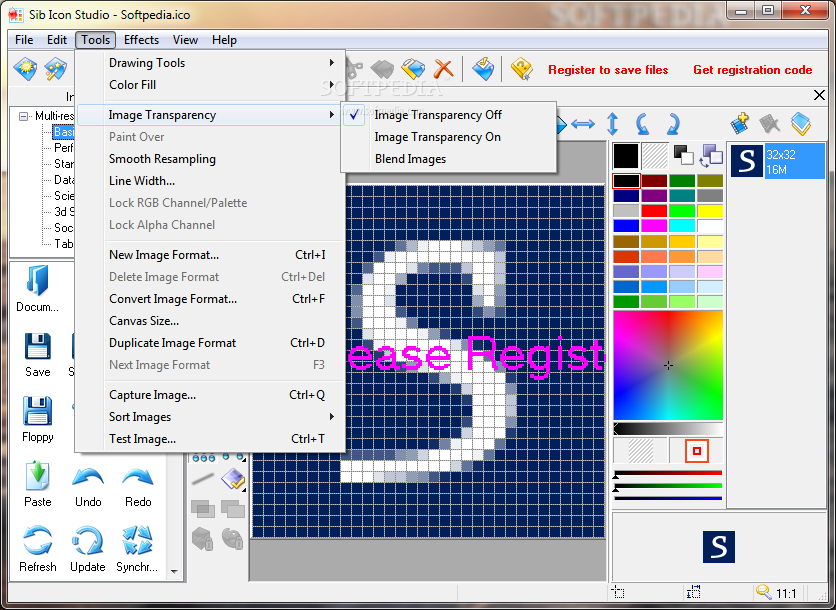Click the black foreground color box
The width and height of the screenshot is (836, 610).
625,156
